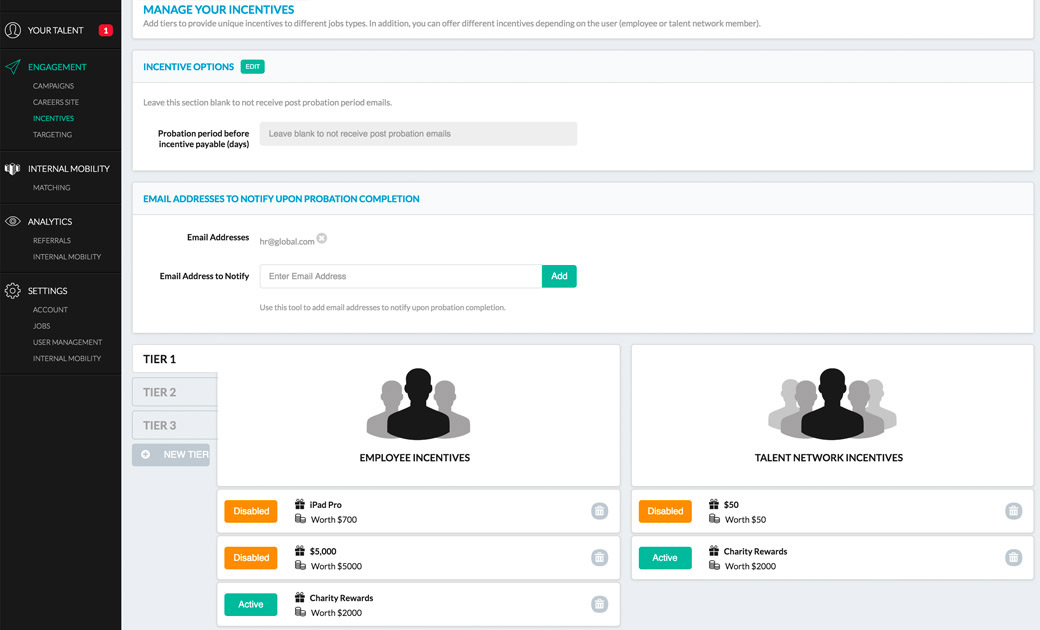Toggle the Disabled status for $5,000 incentive
Screen dimensions: 1040x630
(x=251, y=558)
